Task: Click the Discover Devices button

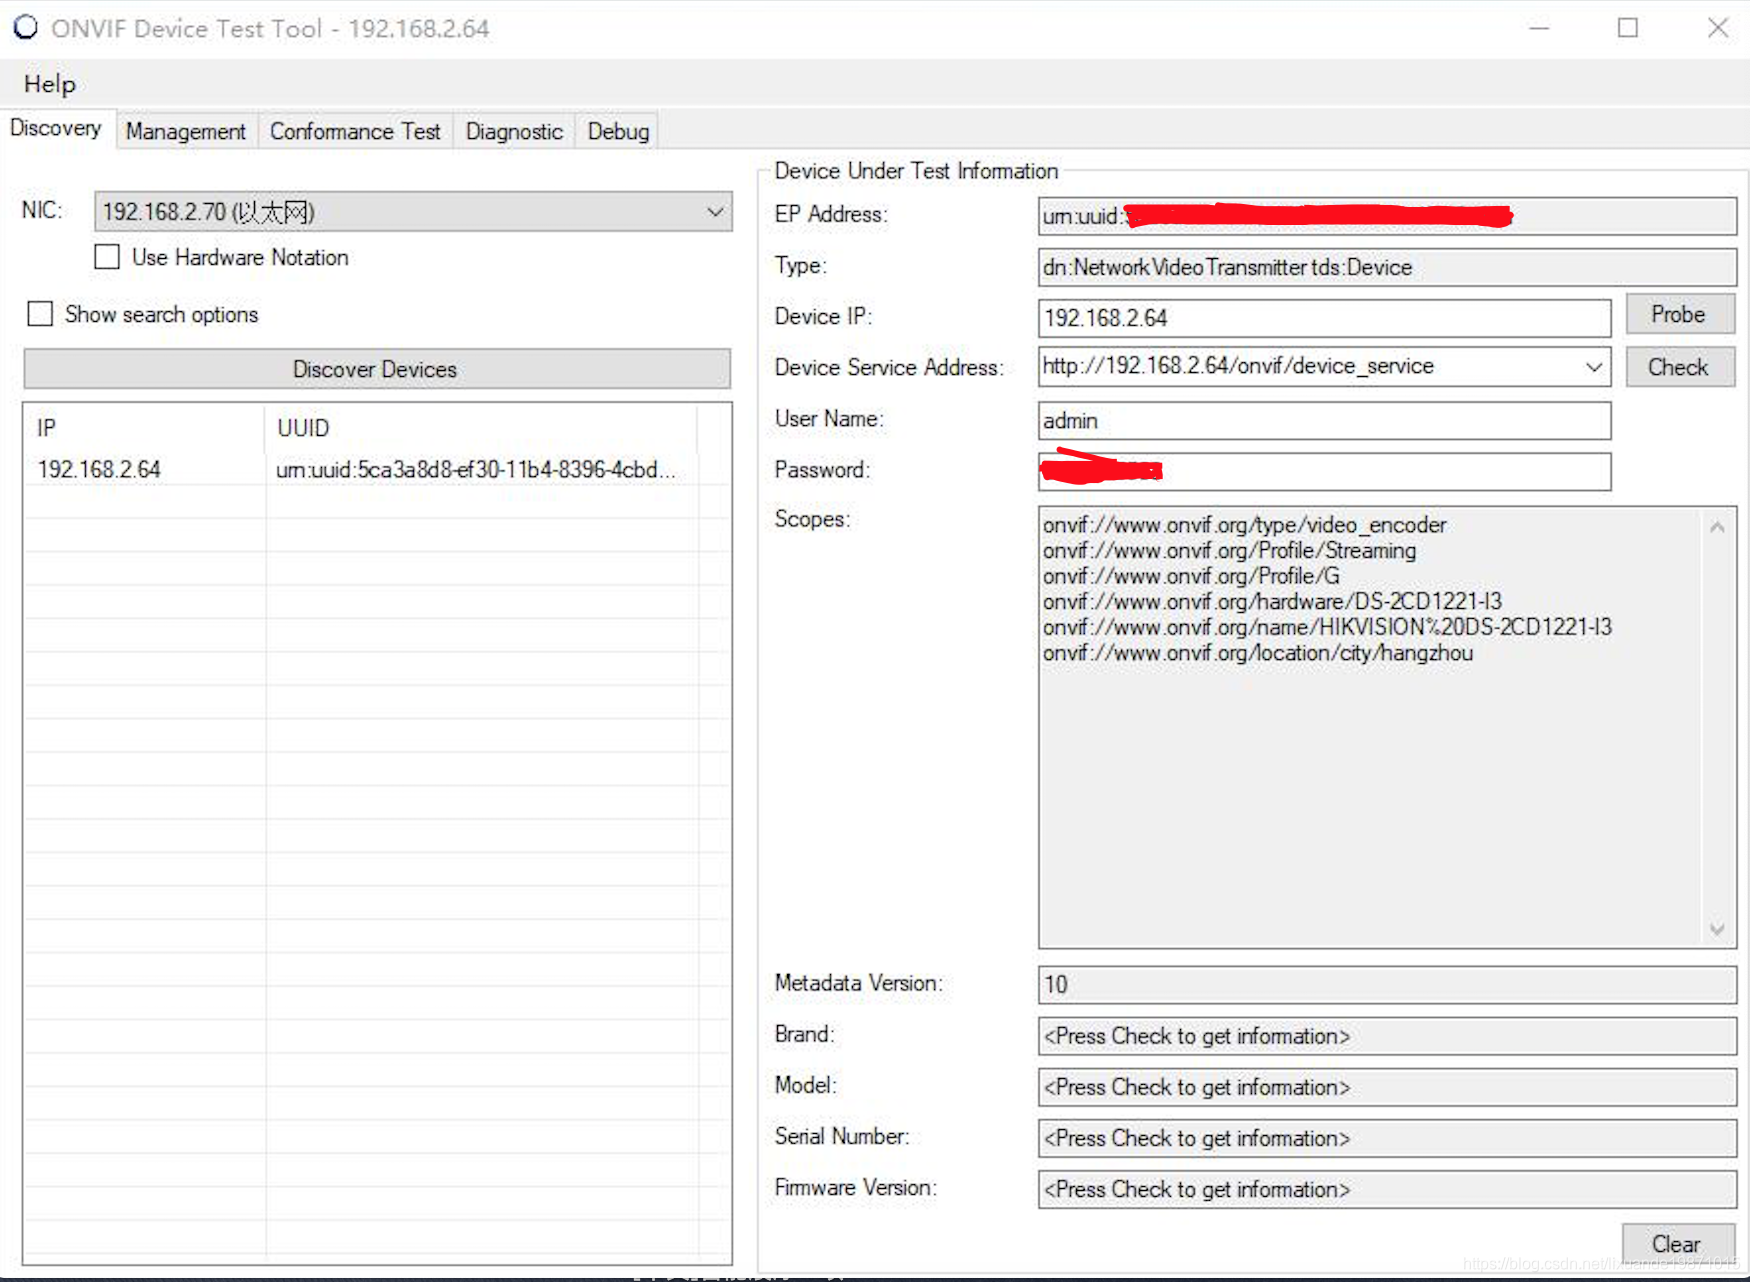Action: point(377,369)
